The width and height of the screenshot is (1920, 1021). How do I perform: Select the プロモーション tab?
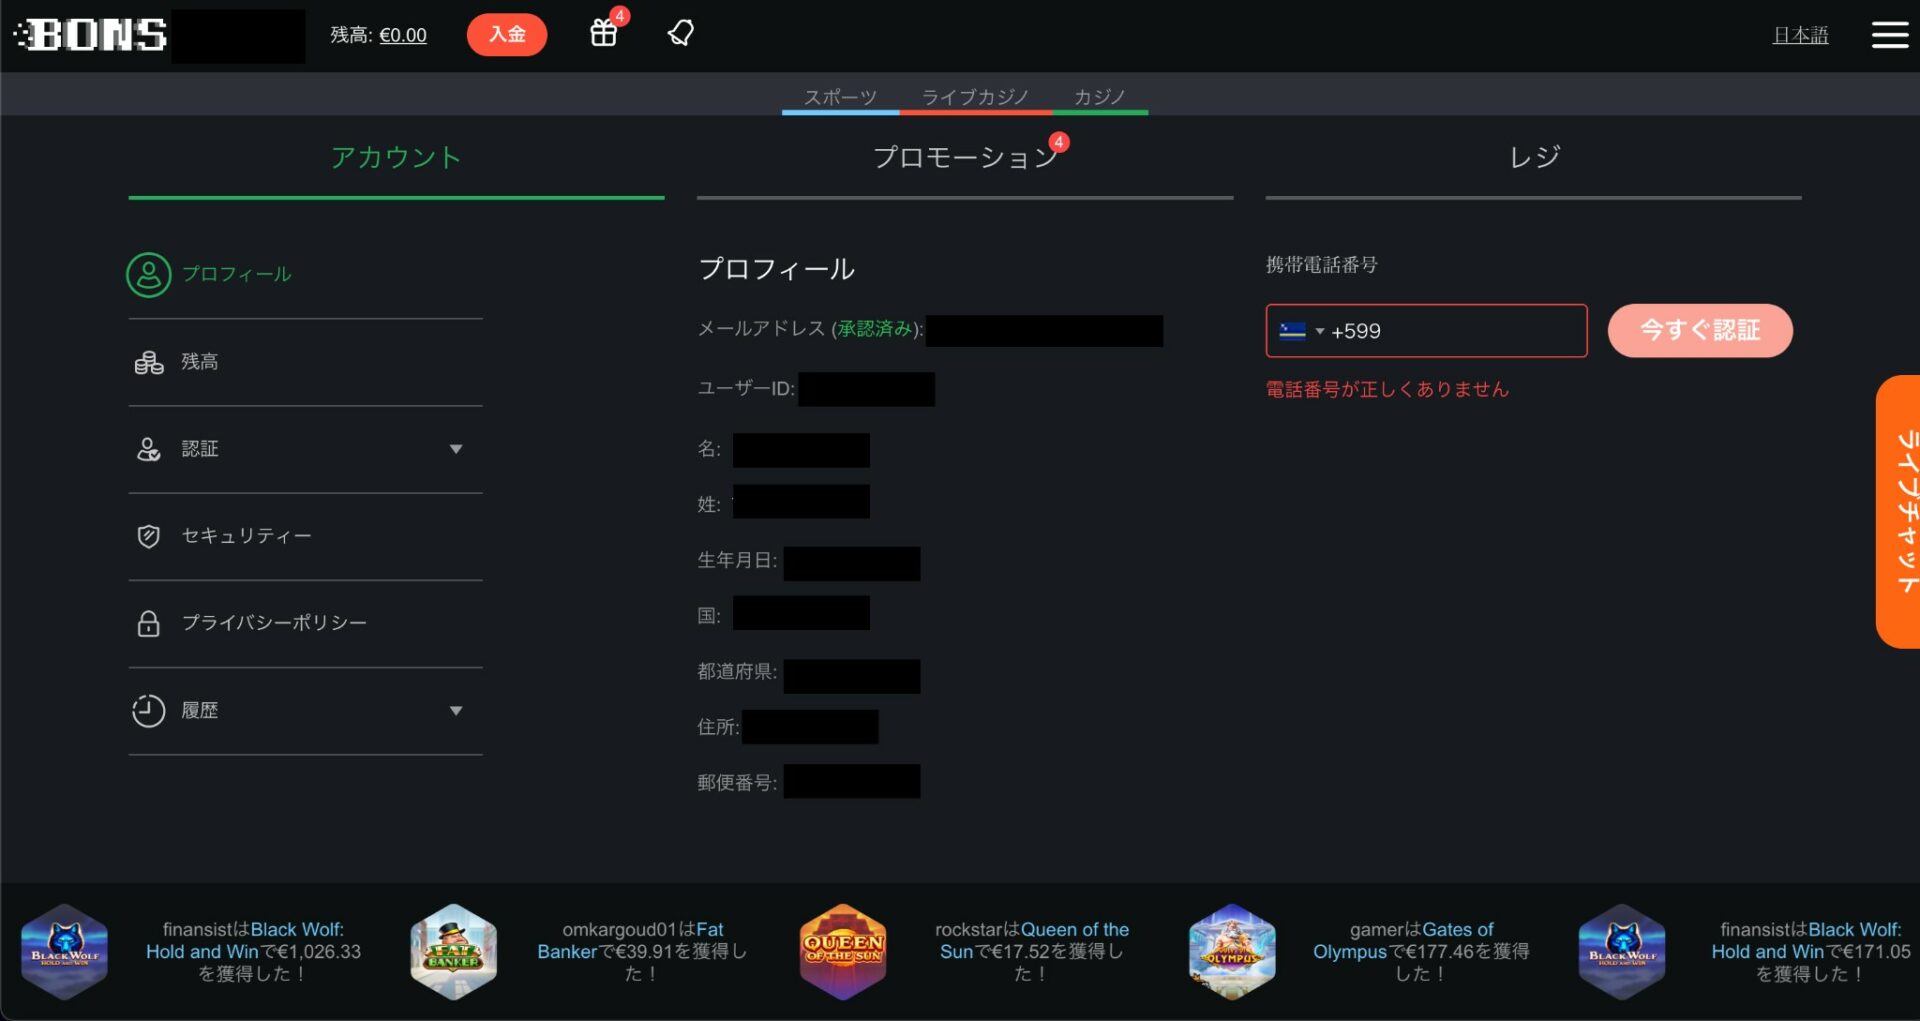click(965, 158)
